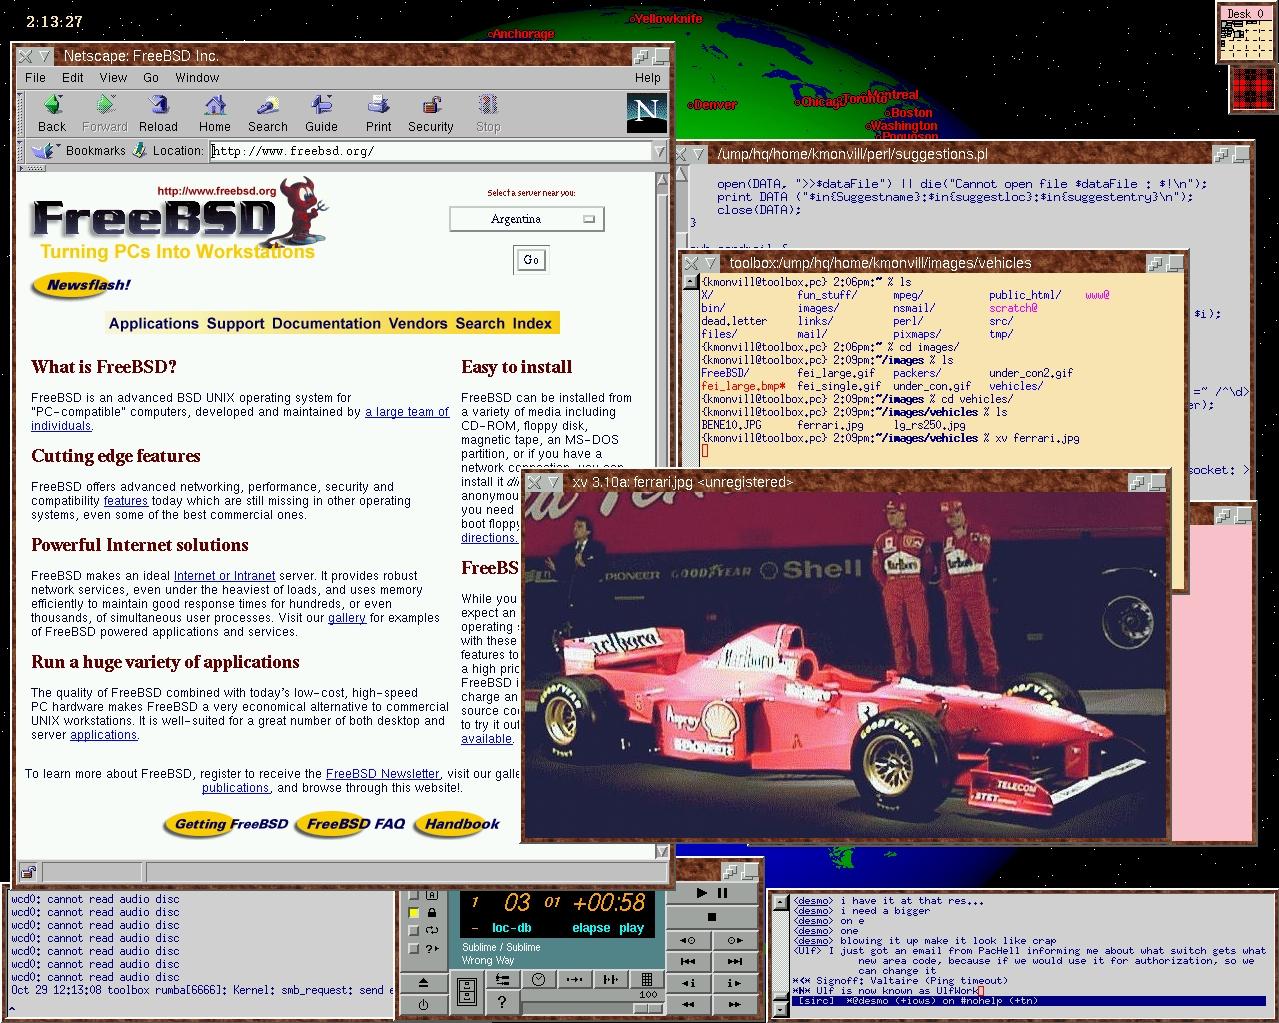This screenshot has width=1279, height=1023.
Task: Click the Go button beside server list
Action: [531, 260]
